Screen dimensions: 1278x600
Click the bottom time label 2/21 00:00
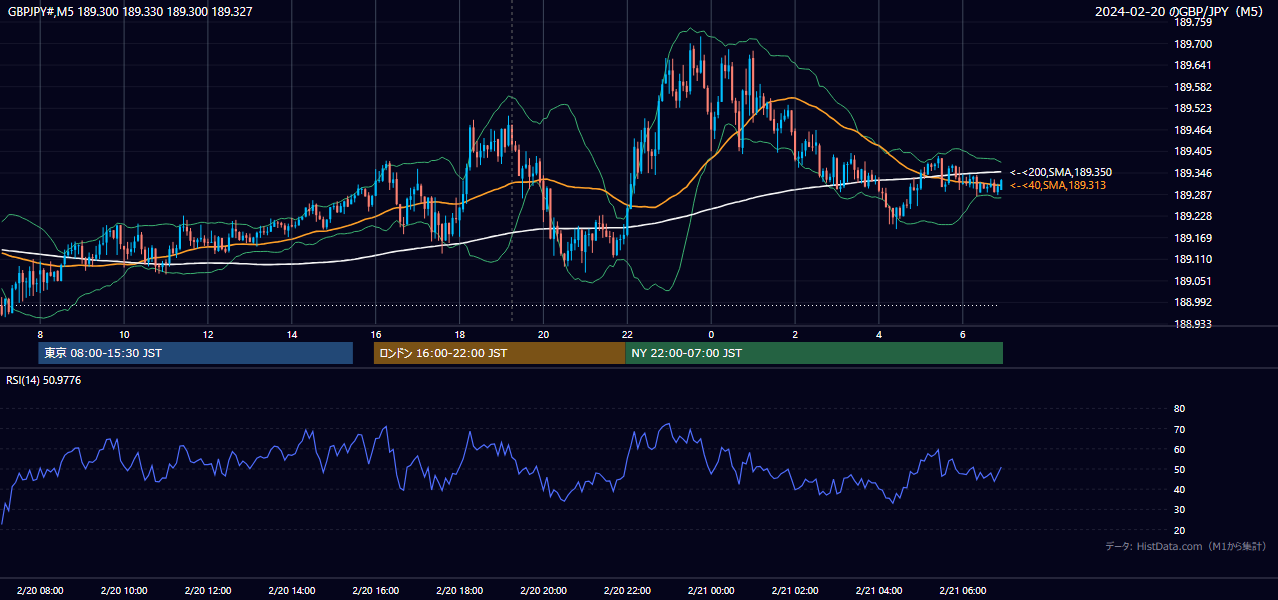[x=711, y=591]
